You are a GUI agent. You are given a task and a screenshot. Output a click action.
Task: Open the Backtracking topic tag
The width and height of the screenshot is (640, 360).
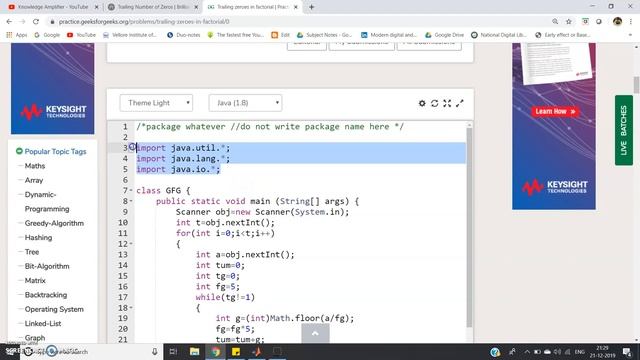coord(46,295)
